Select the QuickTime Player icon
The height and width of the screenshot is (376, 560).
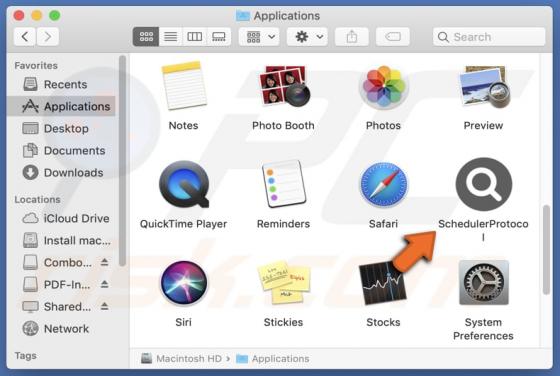[x=184, y=184]
